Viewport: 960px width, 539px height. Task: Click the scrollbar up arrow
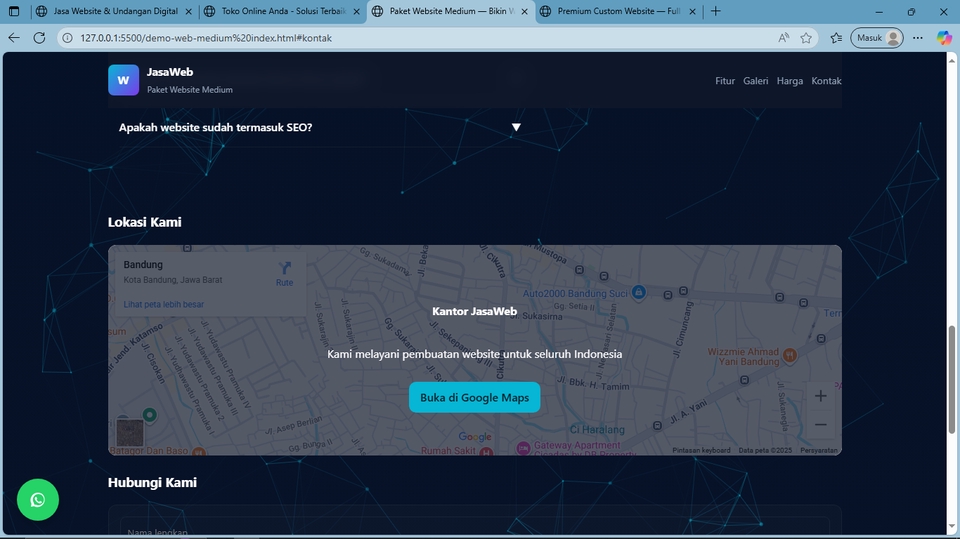coord(951,60)
